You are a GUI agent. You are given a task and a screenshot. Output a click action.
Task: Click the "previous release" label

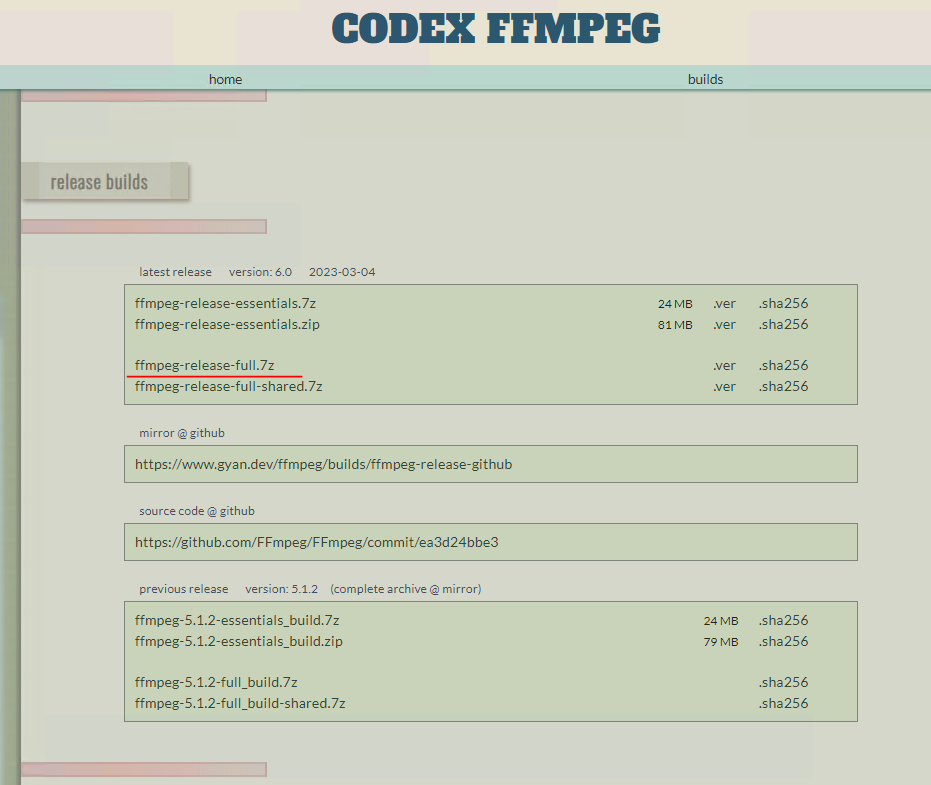pyautogui.click(x=183, y=589)
